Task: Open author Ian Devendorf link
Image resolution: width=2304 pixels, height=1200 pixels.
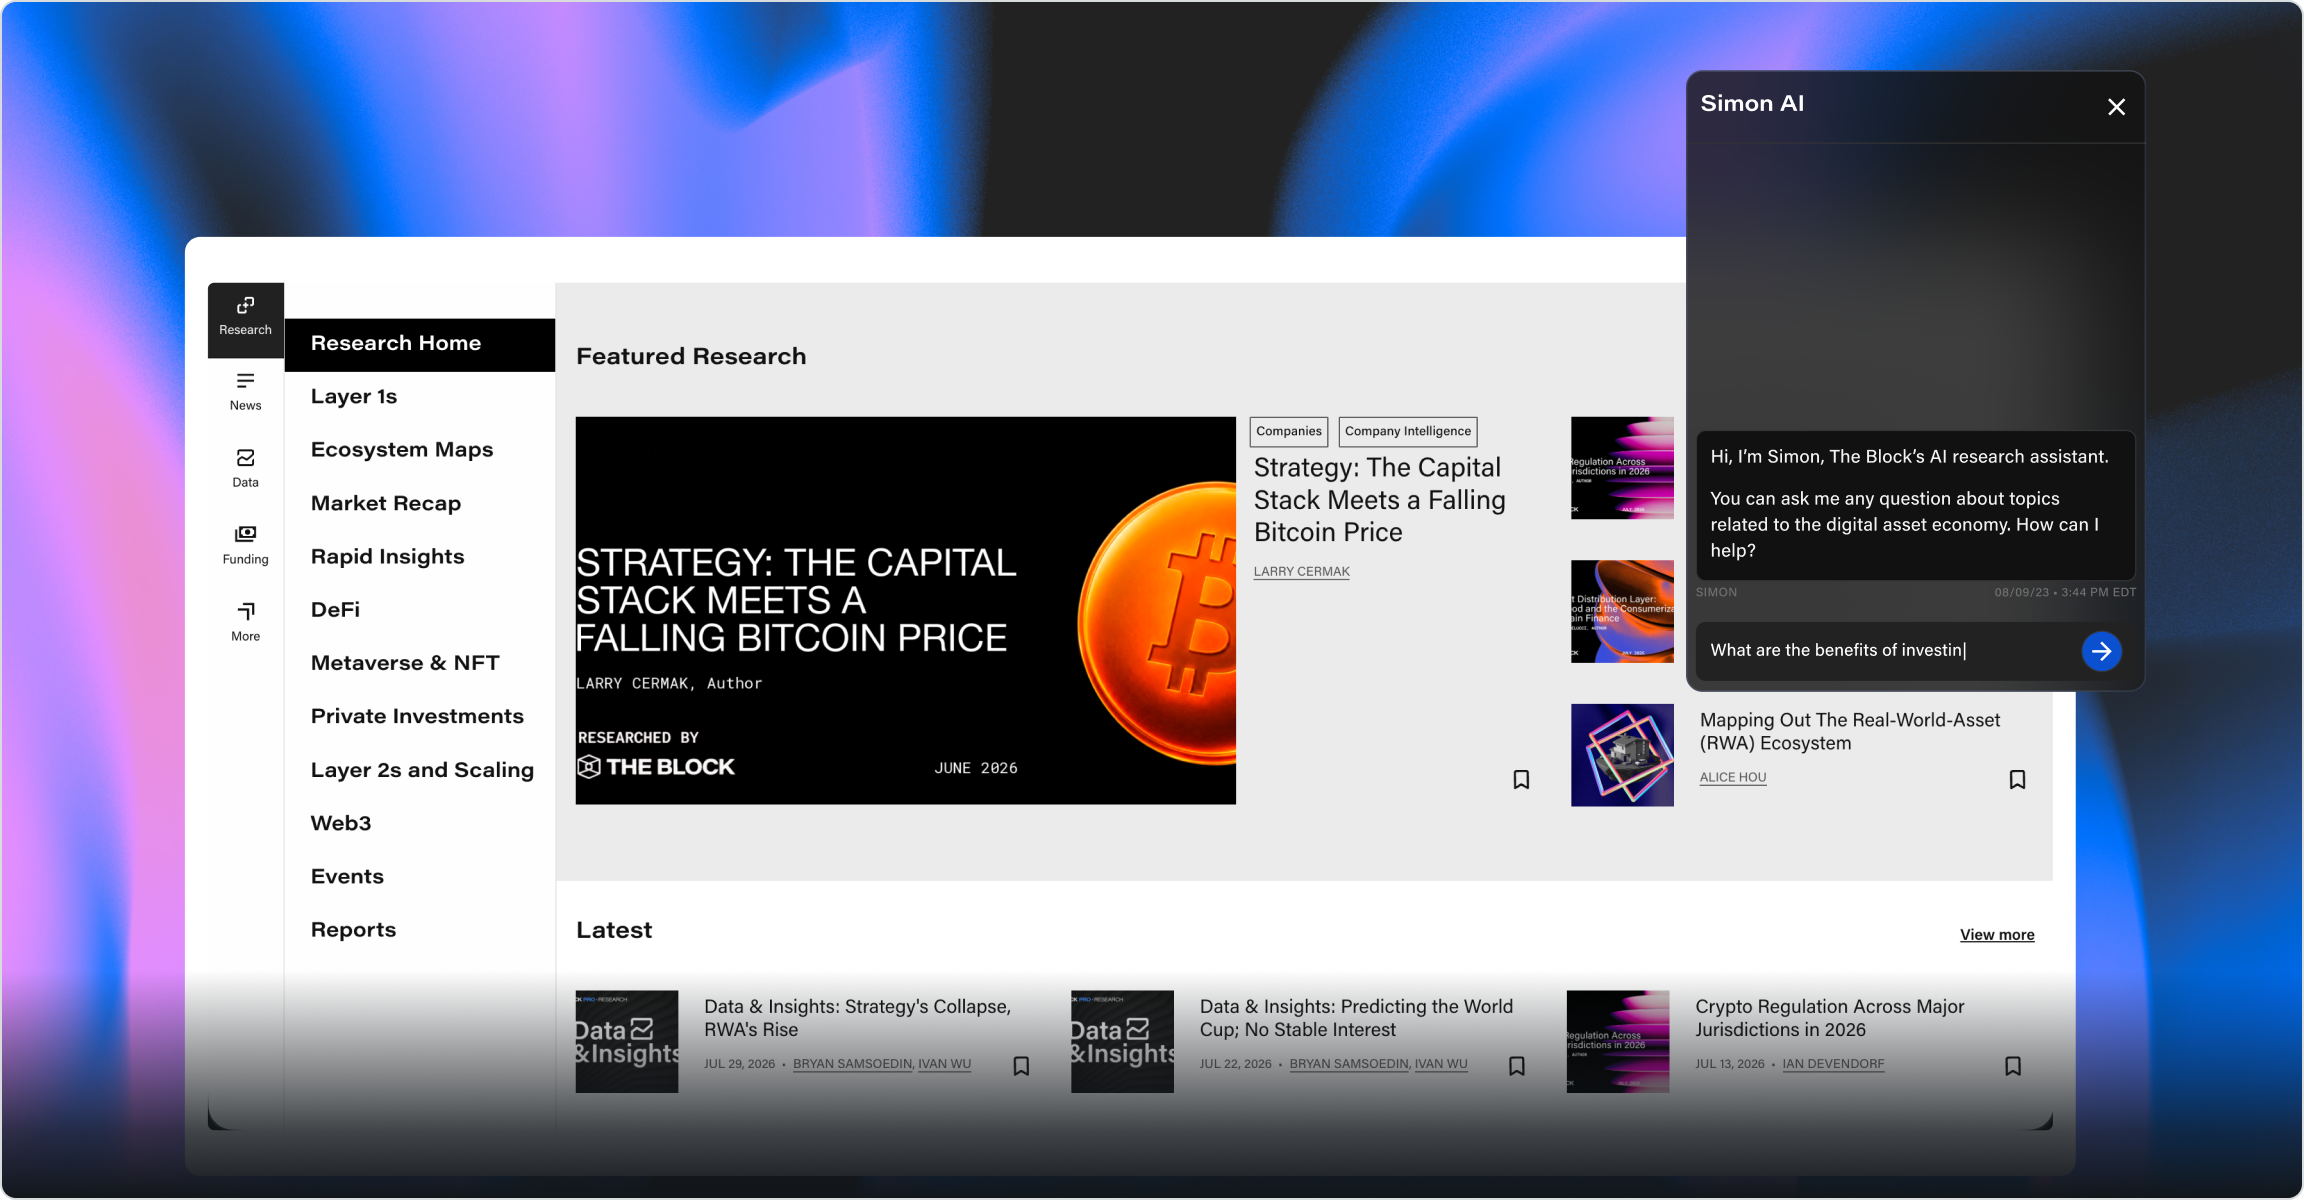Action: click(1833, 1064)
